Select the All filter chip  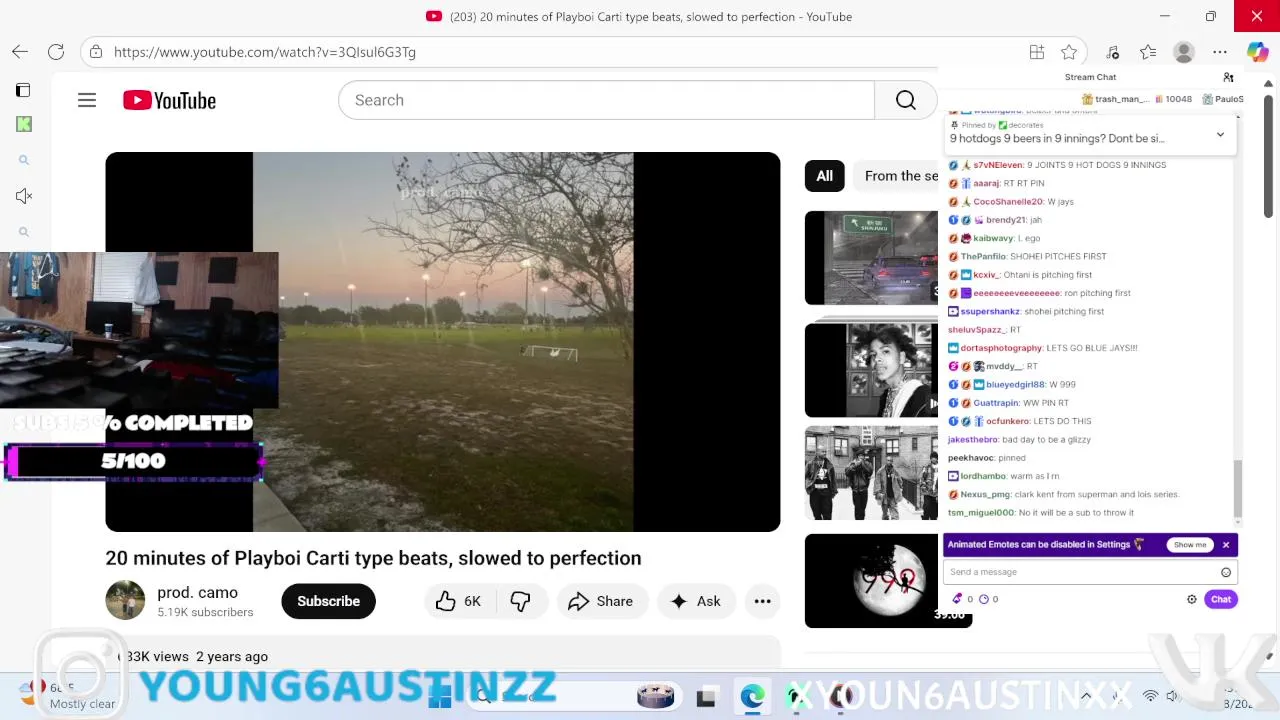pyautogui.click(x=824, y=176)
